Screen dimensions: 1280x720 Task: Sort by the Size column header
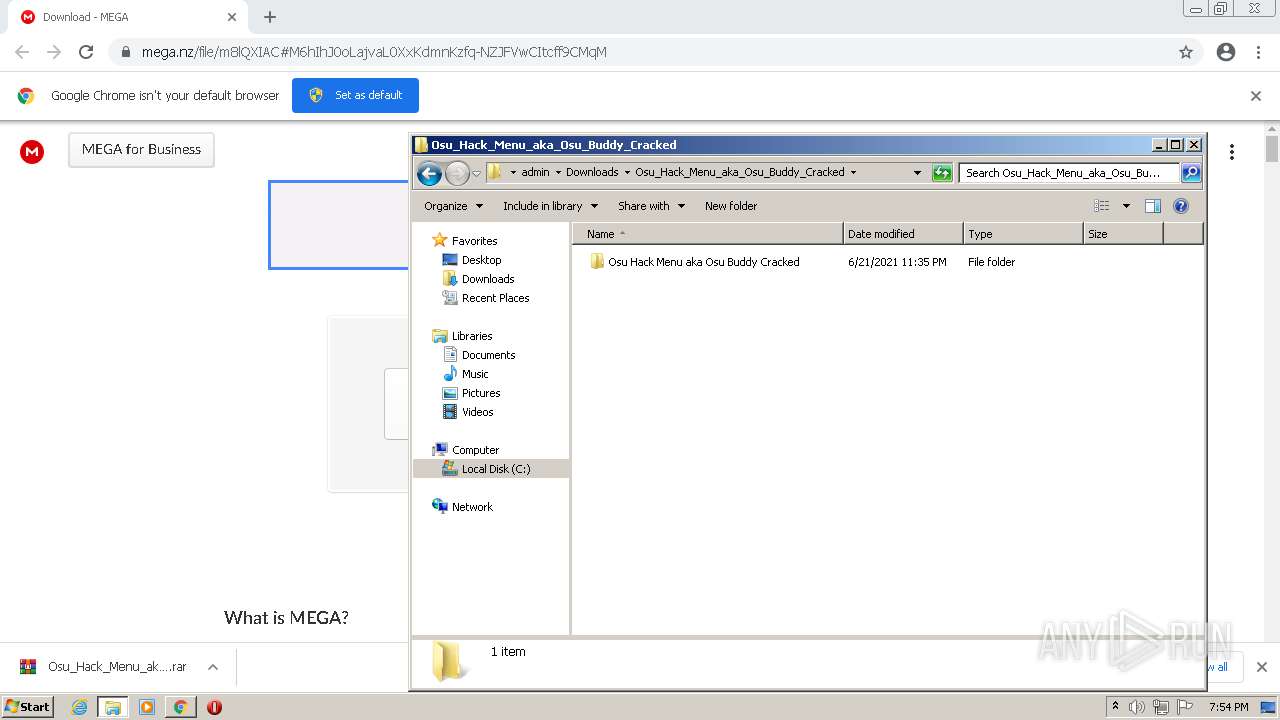pyautogui.click(x=1124, y=234)
